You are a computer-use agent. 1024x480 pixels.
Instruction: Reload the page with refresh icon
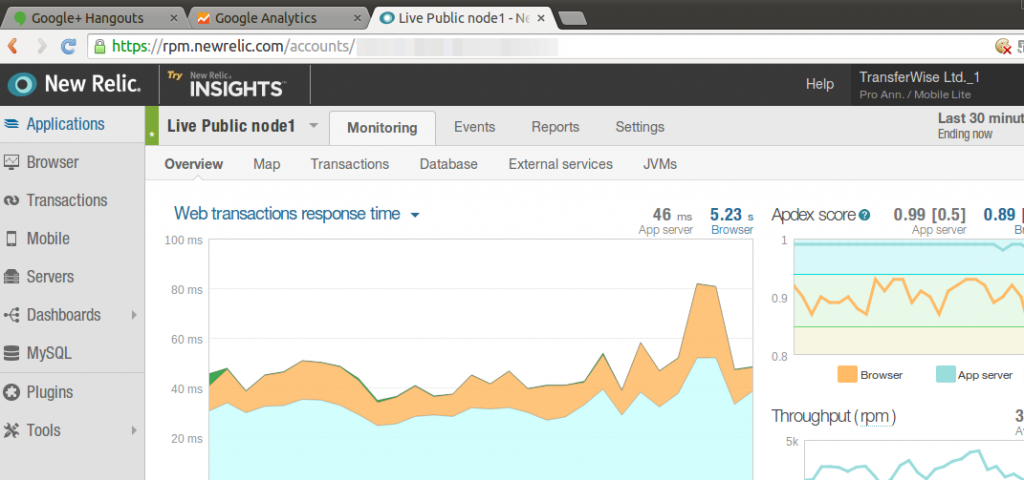(69, 46)
